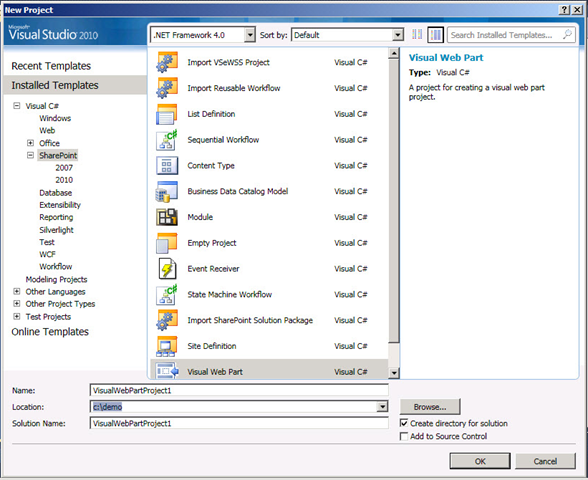Select the Reporting category
The height and width of the screenshot is (480, 588).
(x=56, y=218)
